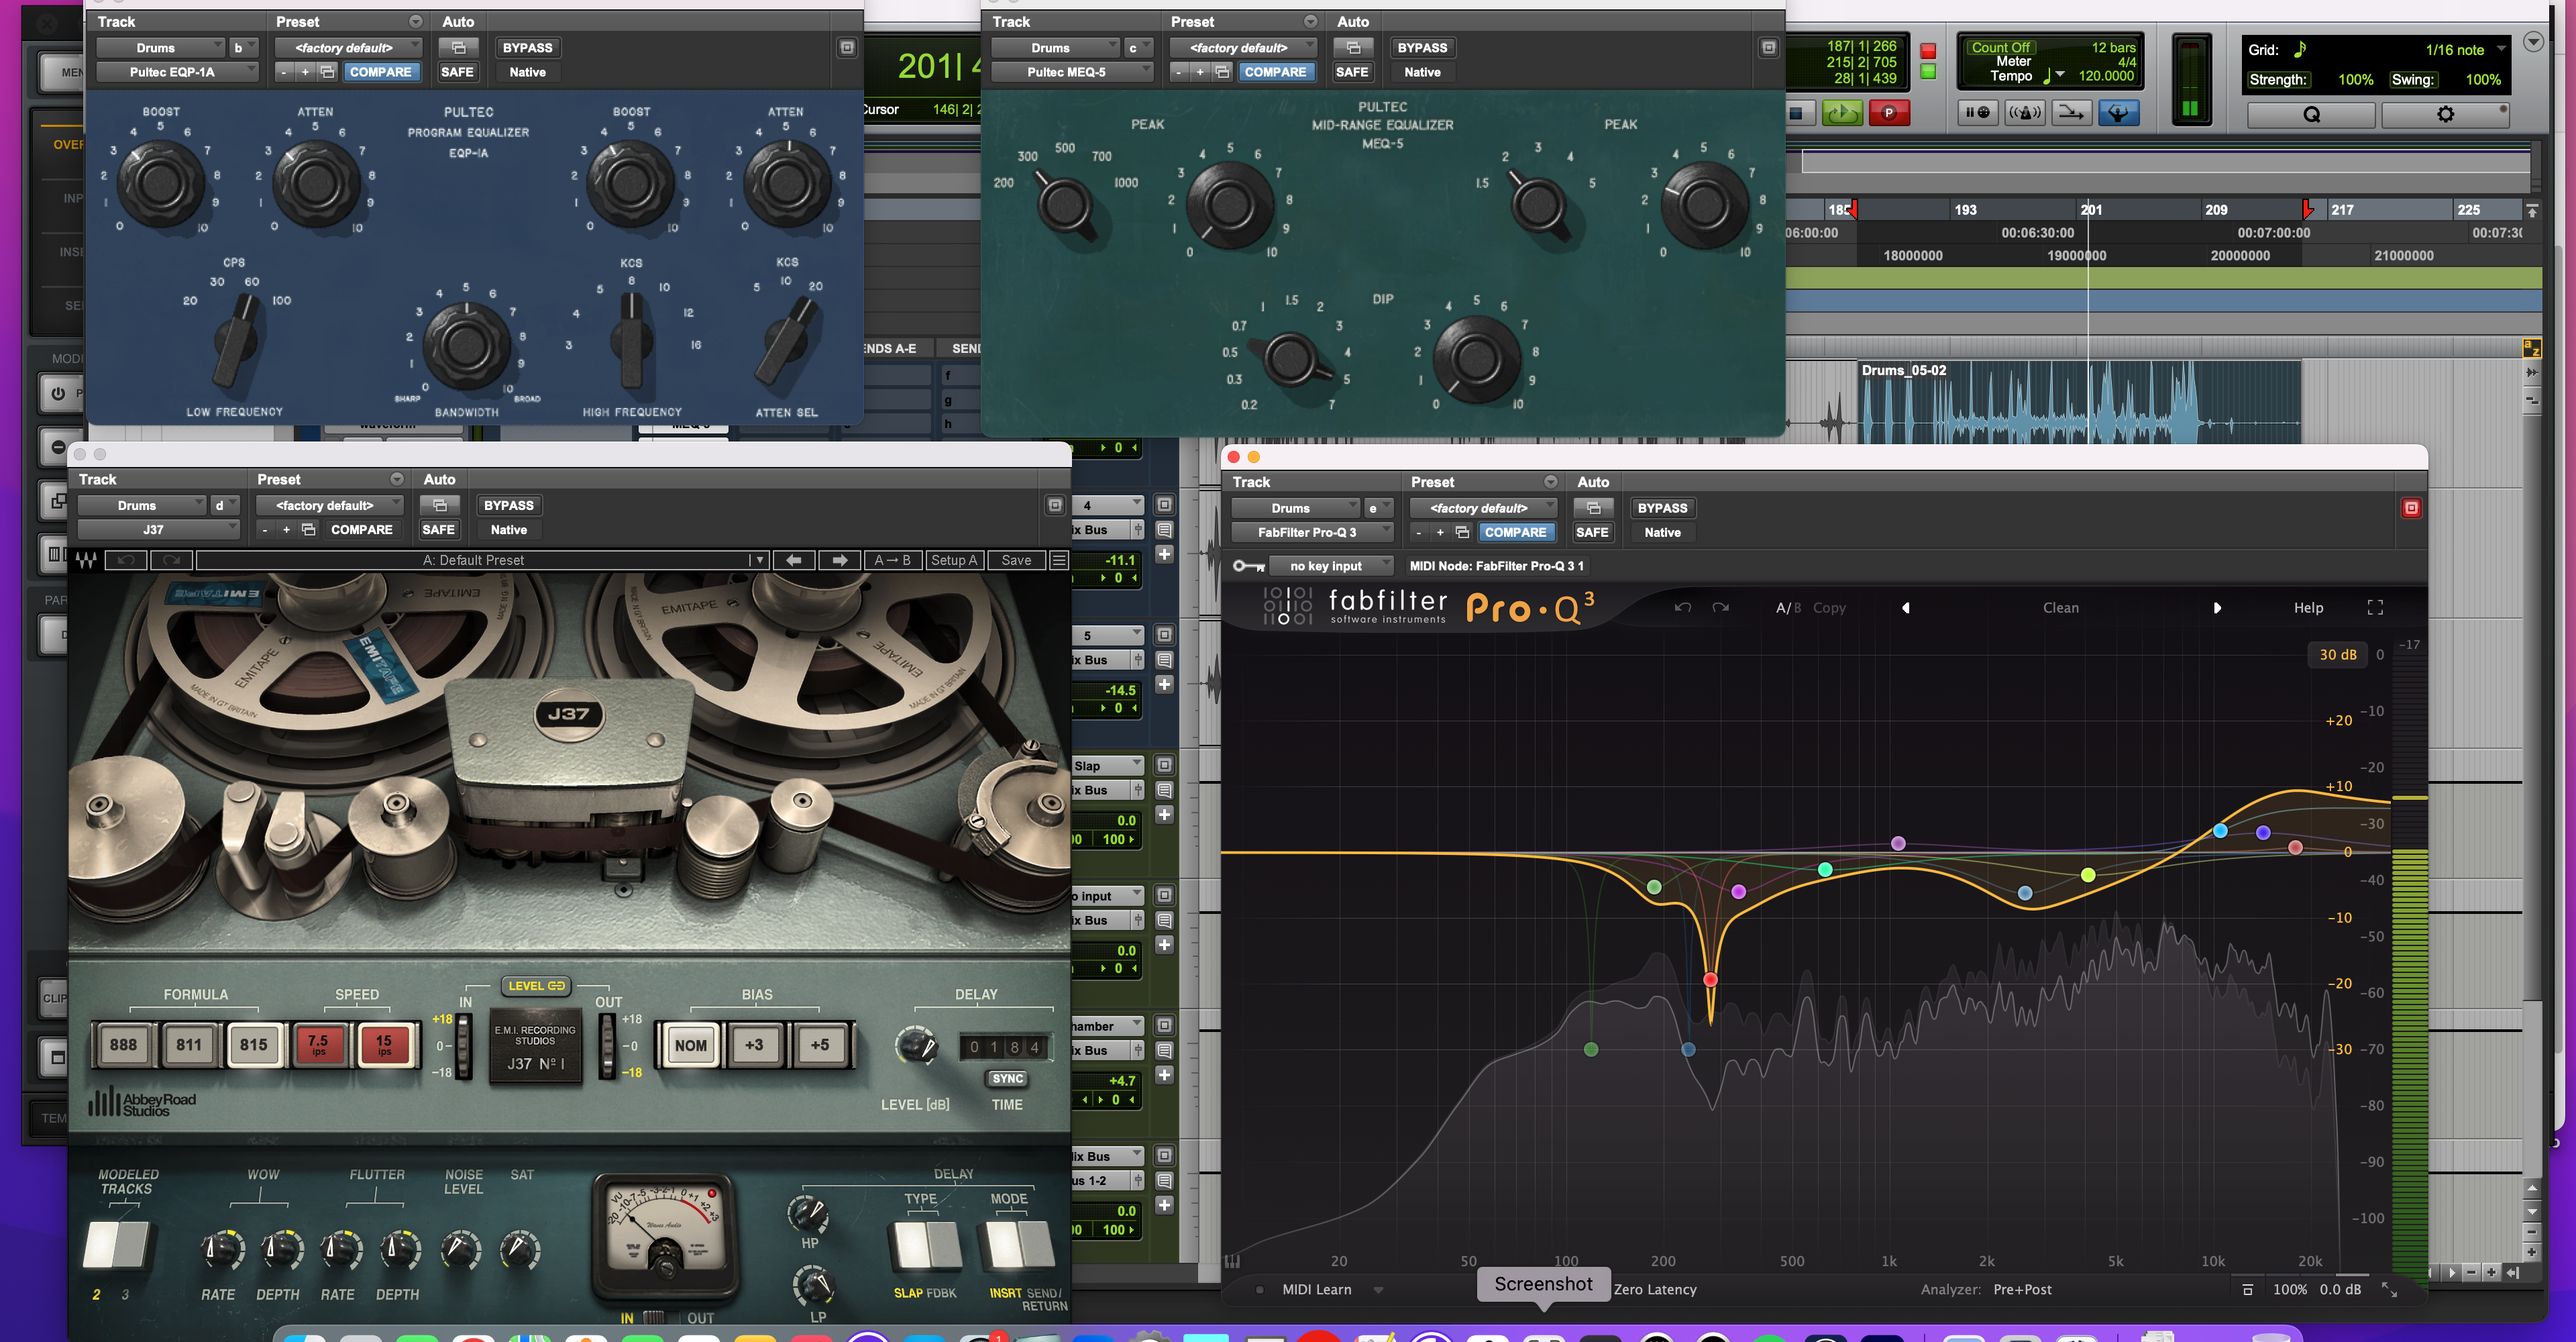This screenshot has height=1342, width=2576.
Task: Click the Pro-Q 3 red target button
Action: [2411, 508]
